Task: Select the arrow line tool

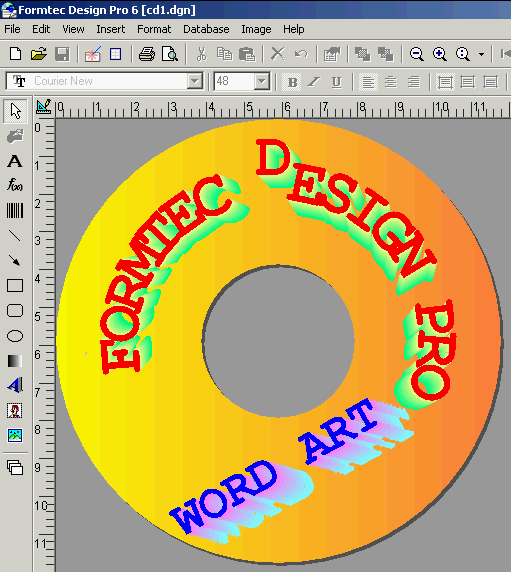Action: pos(15,260)
